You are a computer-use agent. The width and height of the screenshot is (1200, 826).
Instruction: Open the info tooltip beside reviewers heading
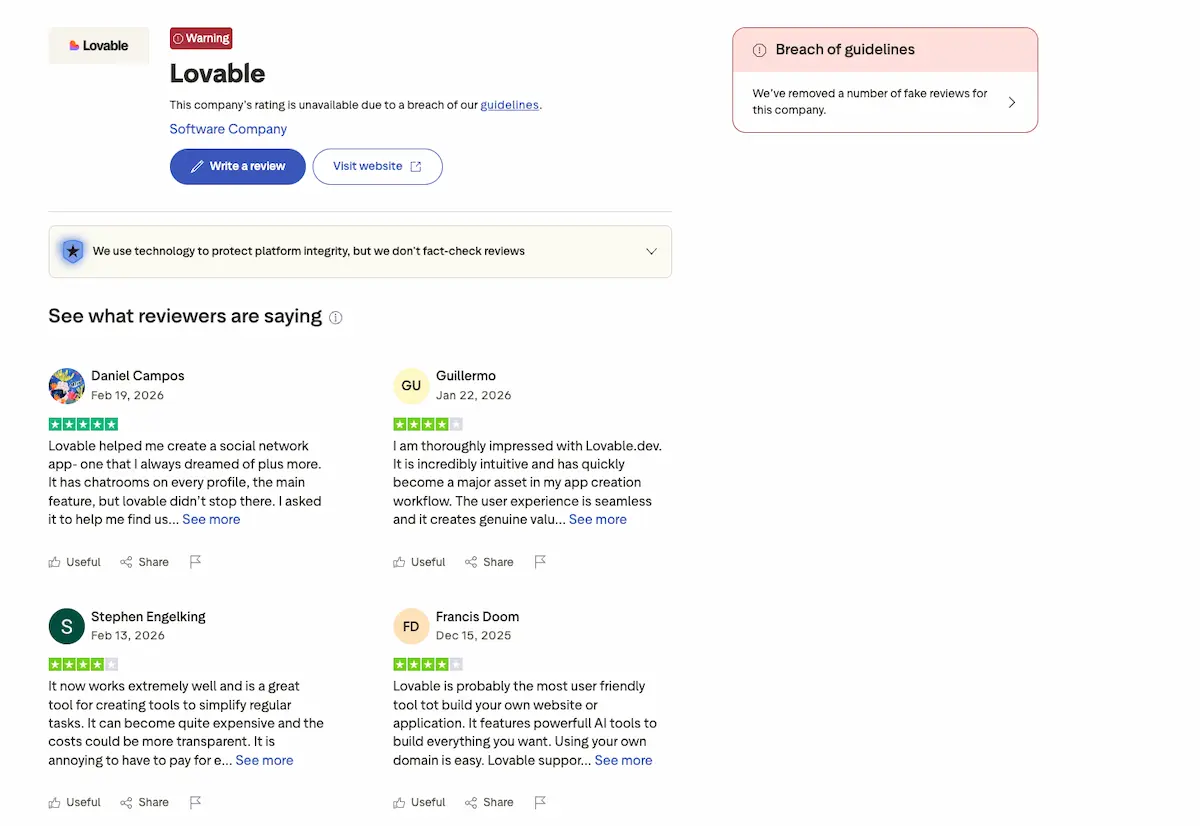coord(336,317)
